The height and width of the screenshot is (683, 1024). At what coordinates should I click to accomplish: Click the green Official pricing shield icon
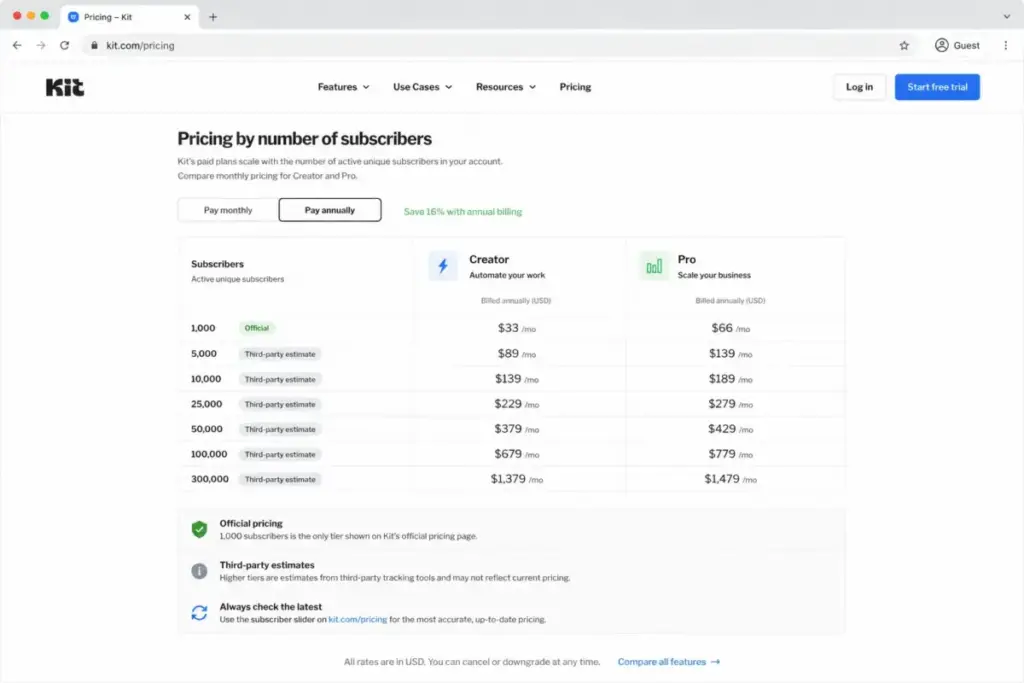coord(199,529)
